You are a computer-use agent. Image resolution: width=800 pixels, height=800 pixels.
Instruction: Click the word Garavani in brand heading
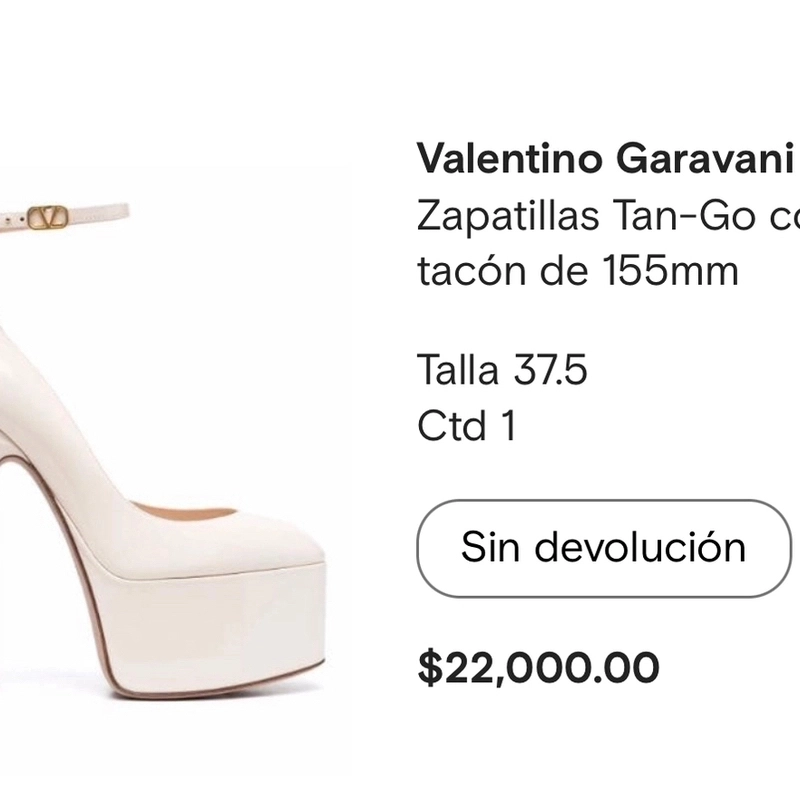tap(705, 158)
